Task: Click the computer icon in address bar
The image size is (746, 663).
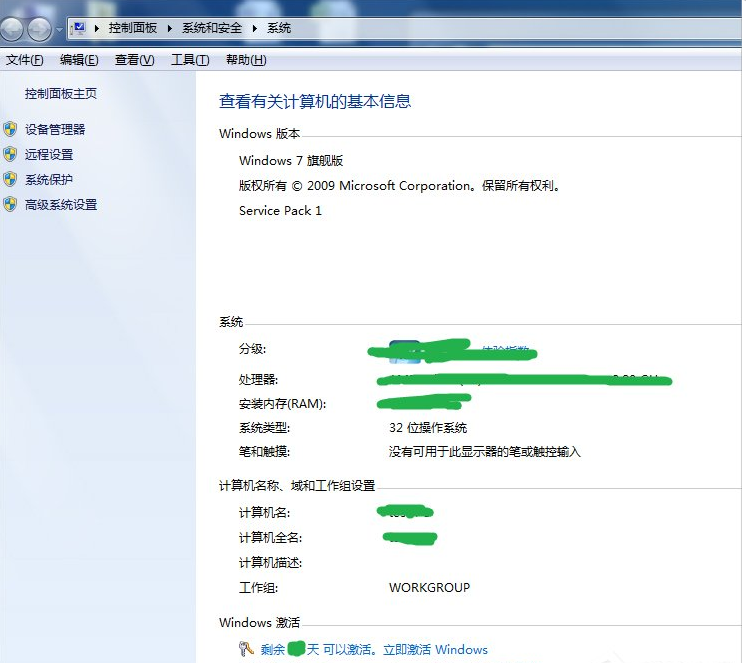Action: click(x=78, y=28)
